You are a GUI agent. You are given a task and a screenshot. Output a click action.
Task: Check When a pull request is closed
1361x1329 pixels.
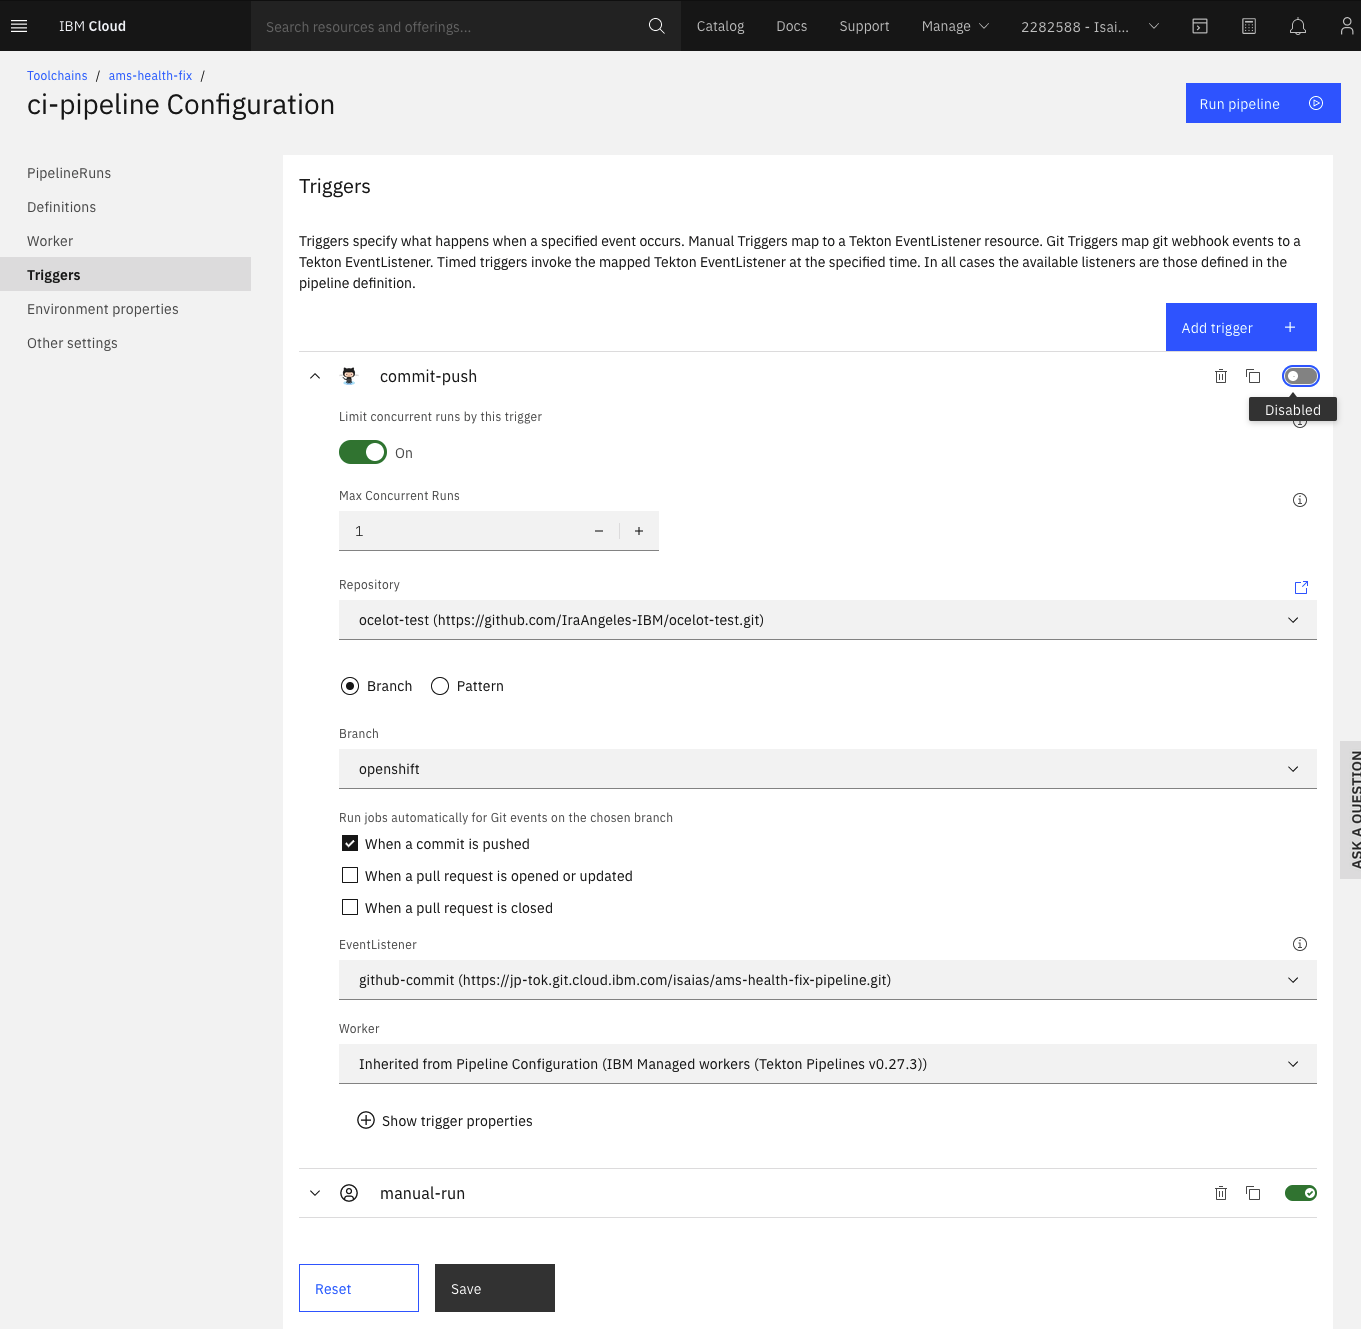pyautogui.click(x=350, y=907)
